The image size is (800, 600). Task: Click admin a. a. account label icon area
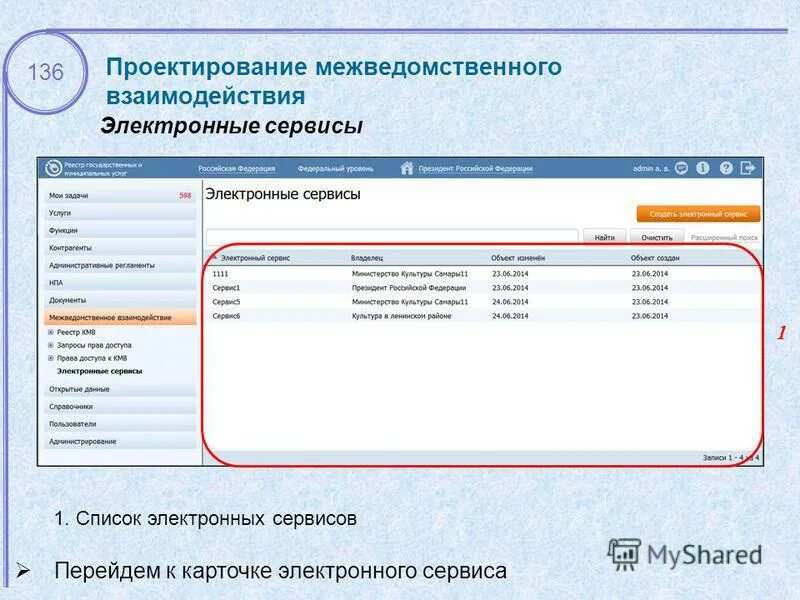coord(650,168)
